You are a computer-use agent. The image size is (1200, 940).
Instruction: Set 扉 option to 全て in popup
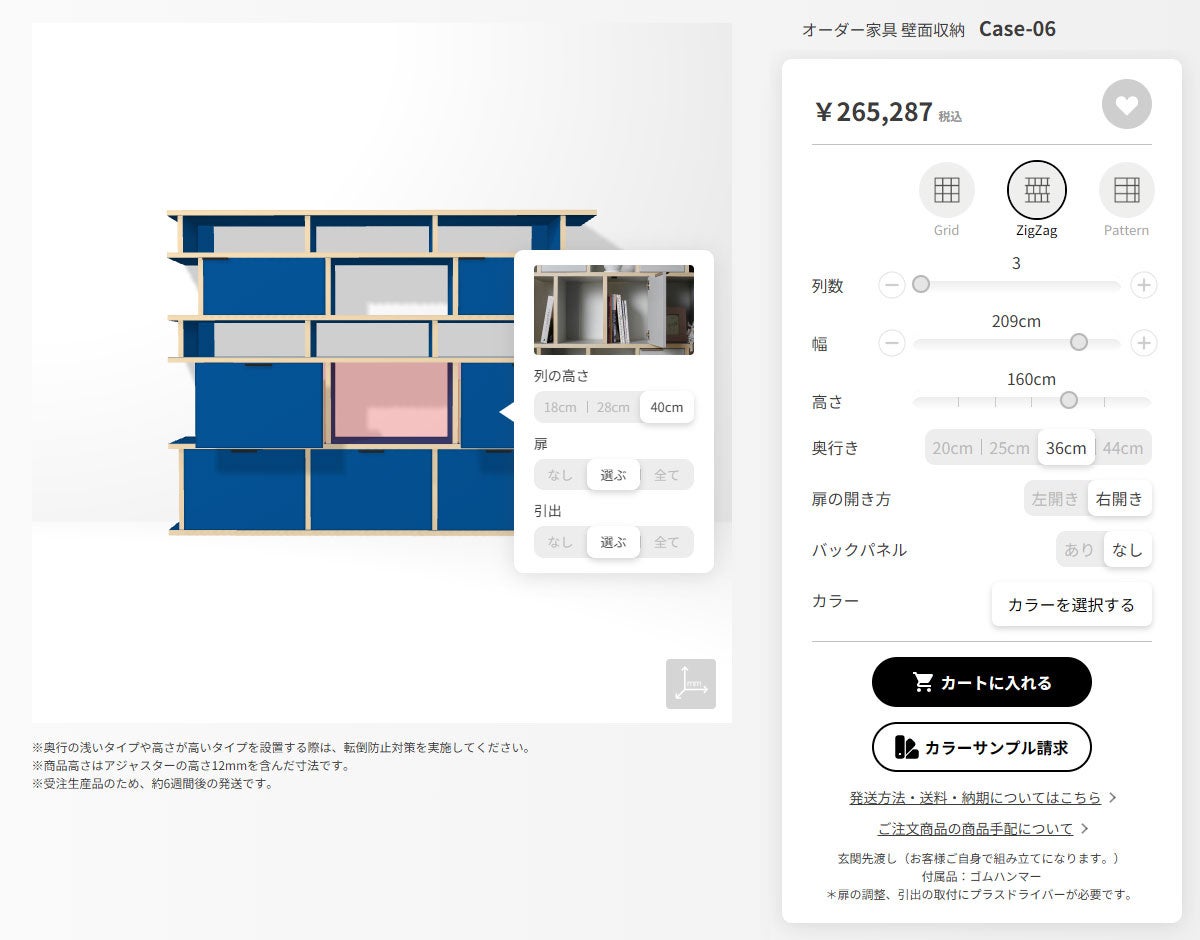666,475
